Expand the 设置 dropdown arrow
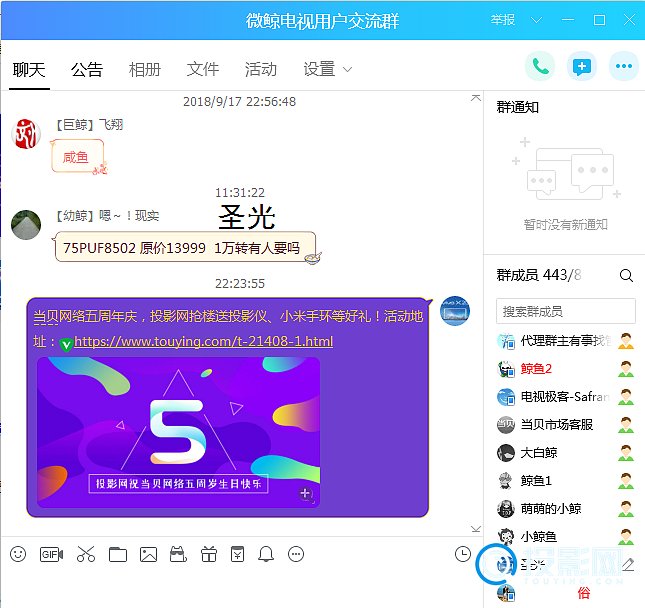 348,69
